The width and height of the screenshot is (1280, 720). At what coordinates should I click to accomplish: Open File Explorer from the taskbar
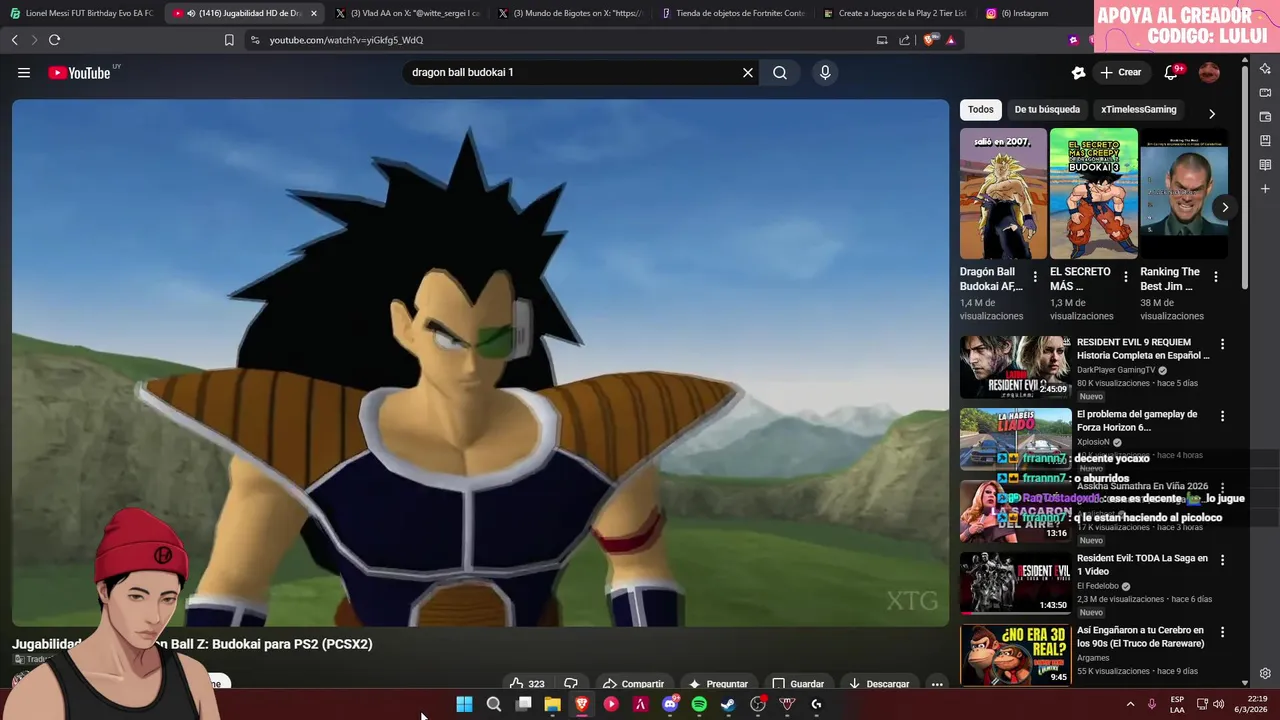[x=552, y=704]
